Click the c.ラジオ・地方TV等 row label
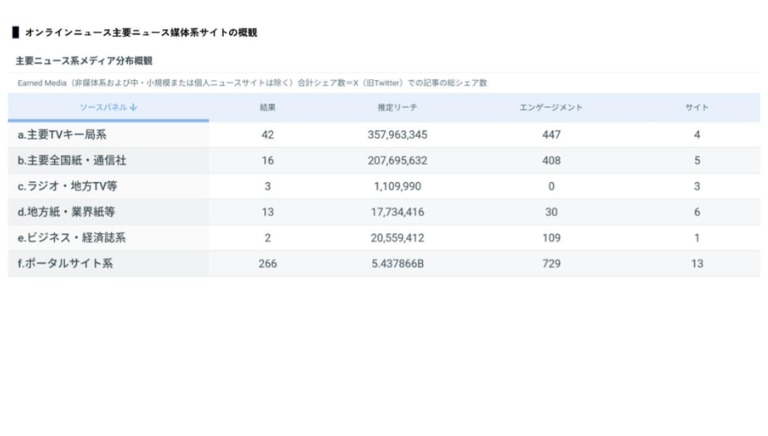The width and height of the screenshot is (768, 436). pyautogui.click(x=68, y=186)
